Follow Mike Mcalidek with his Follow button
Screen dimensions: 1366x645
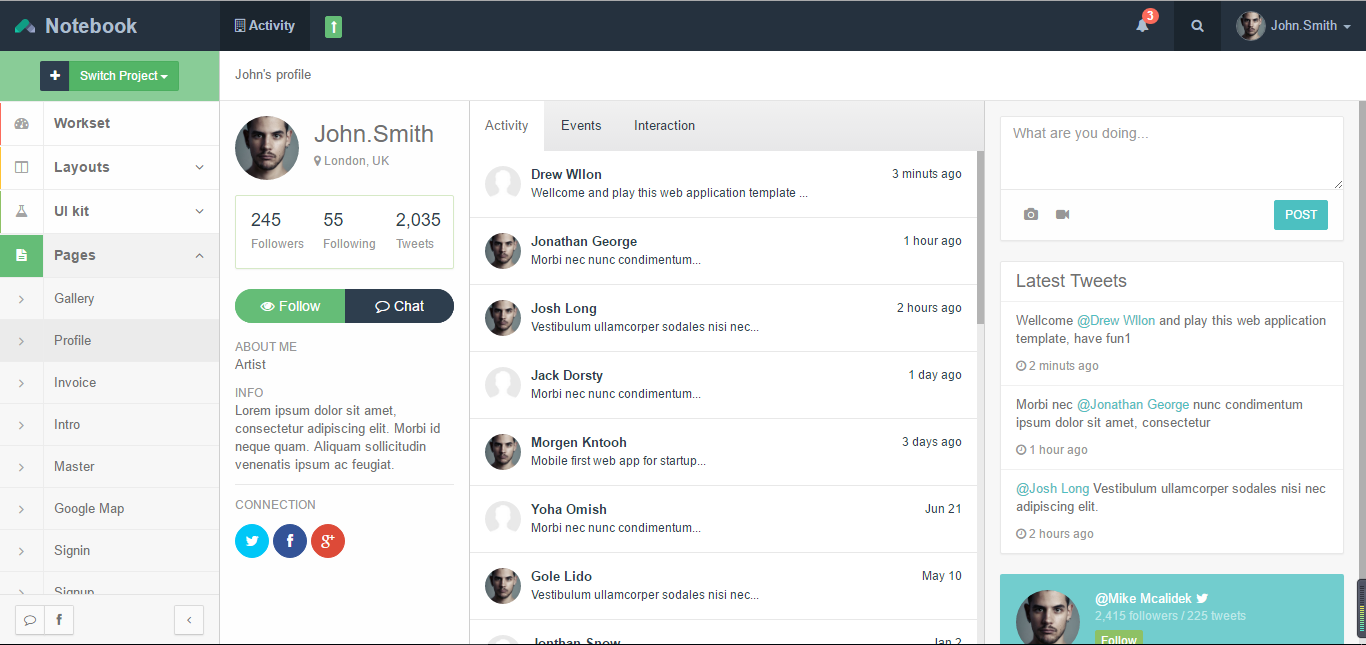[x=1119, y=639]
